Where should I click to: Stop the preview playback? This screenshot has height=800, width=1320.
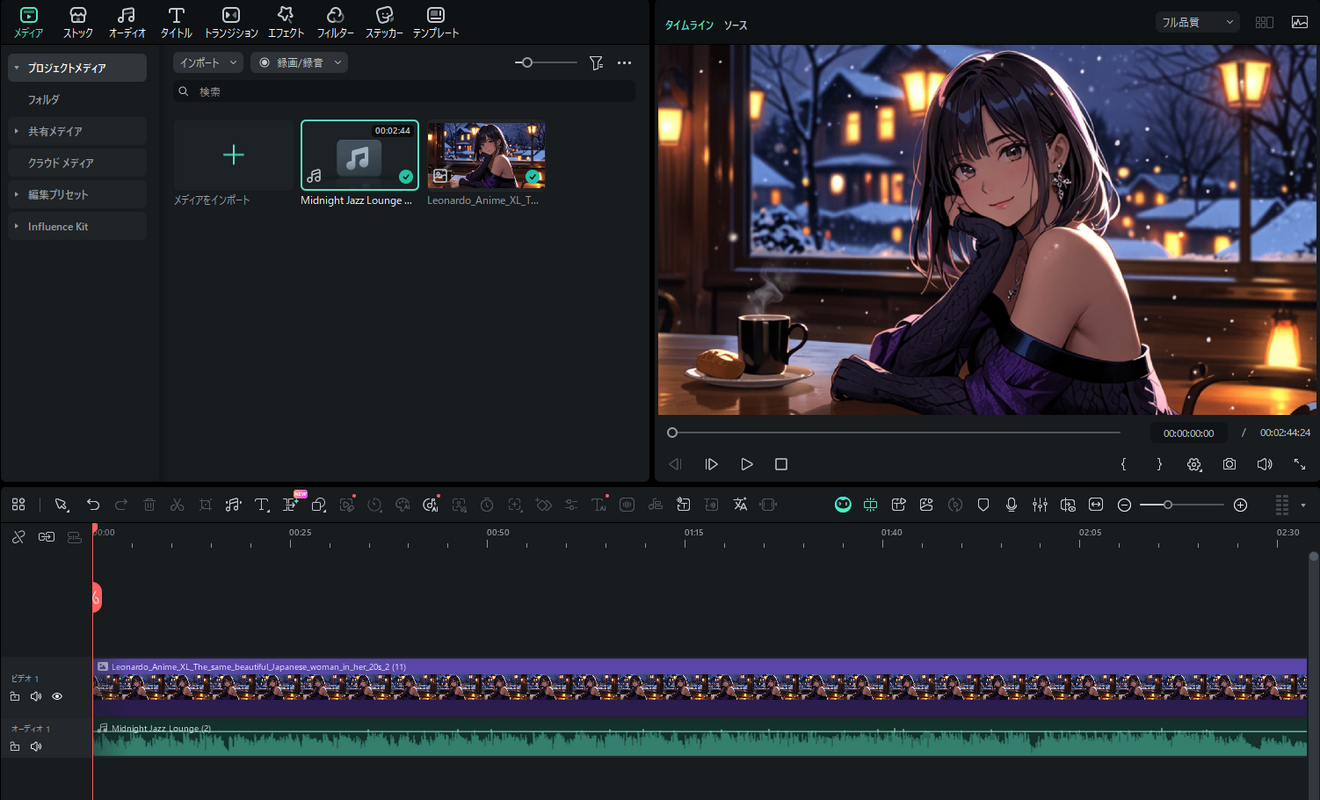pos(781,464)
